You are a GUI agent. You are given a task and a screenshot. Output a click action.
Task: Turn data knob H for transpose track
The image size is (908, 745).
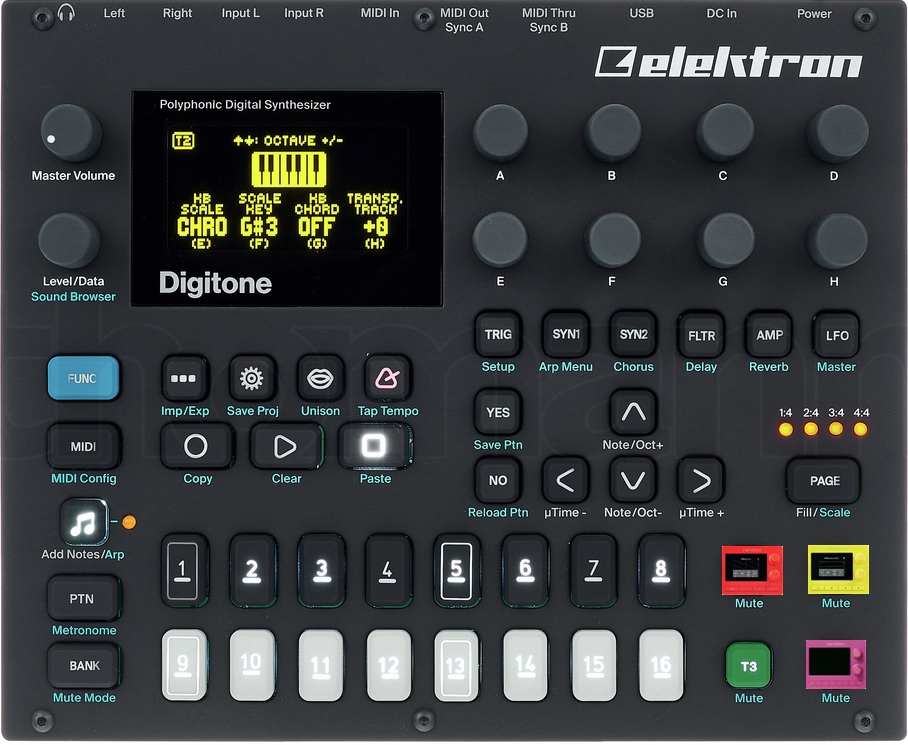837,240
